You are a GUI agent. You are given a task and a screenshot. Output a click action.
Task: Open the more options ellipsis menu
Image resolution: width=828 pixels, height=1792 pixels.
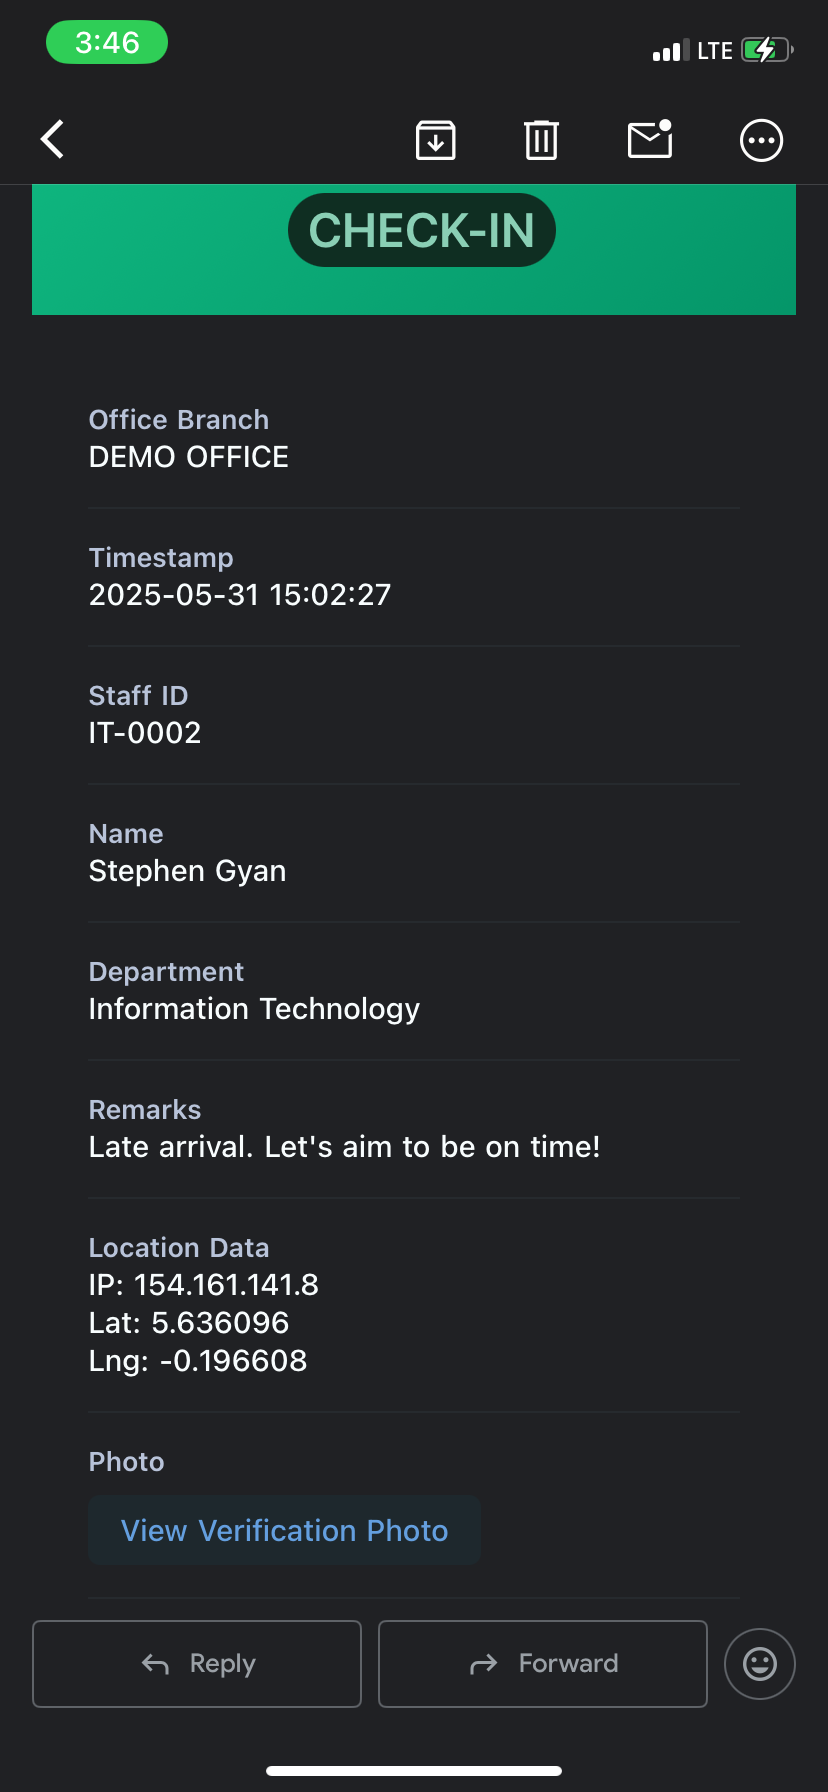coord(761,140)
